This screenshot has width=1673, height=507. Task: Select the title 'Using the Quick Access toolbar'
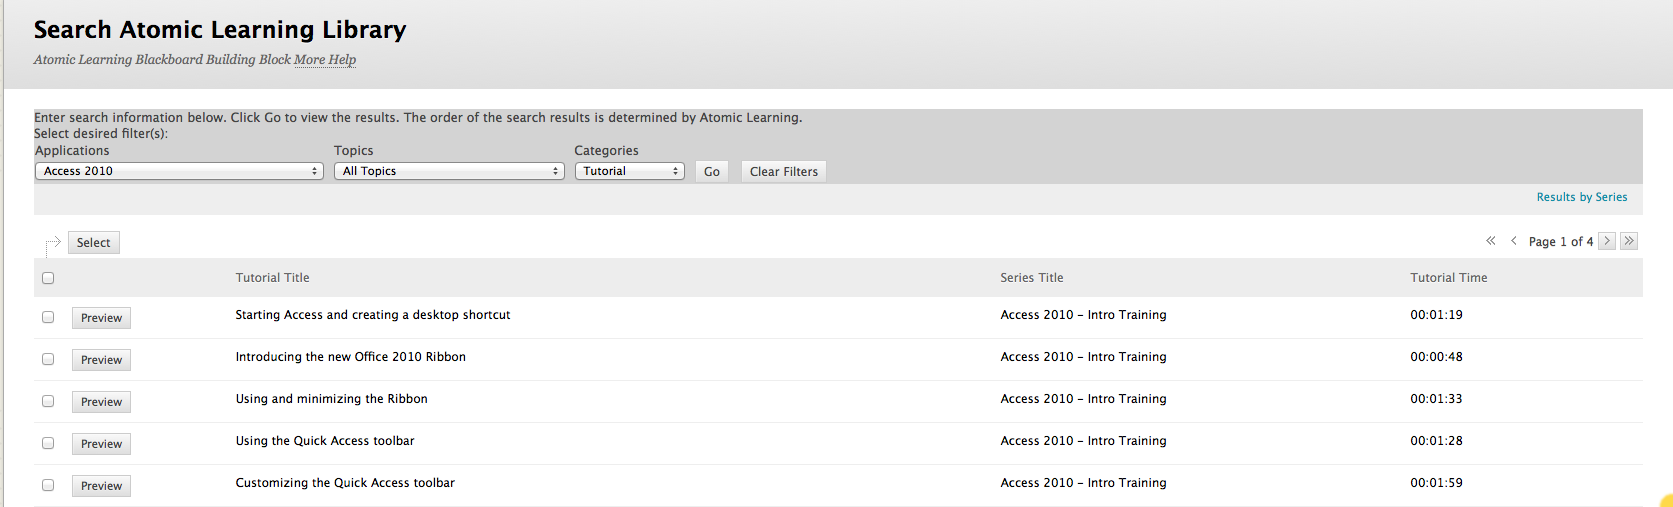[x=325, y=441]
